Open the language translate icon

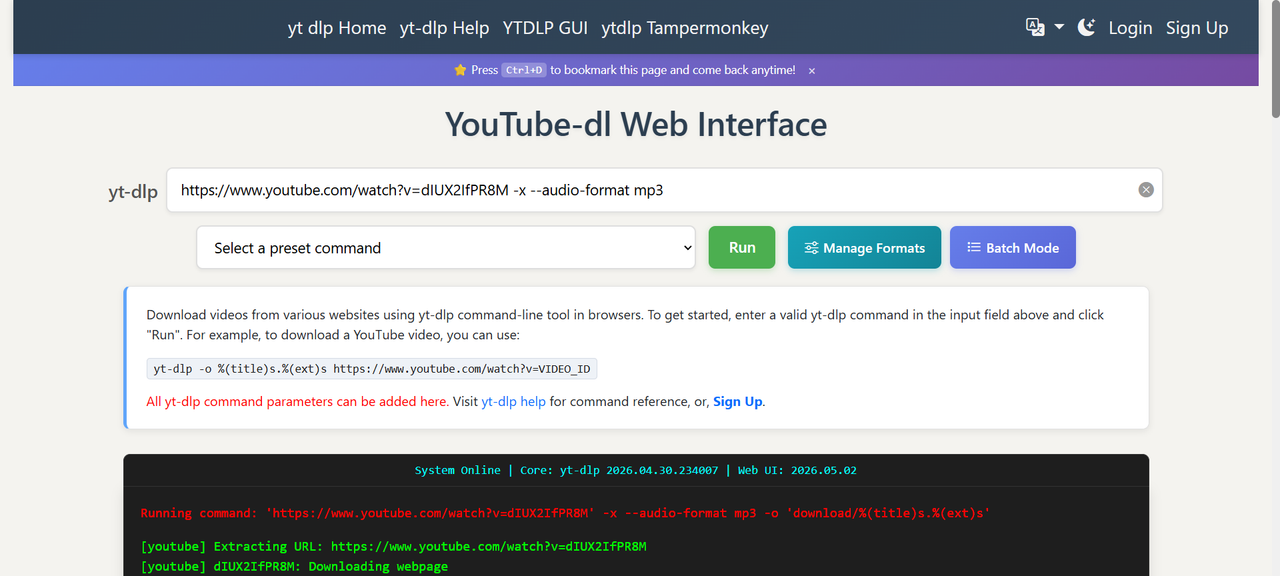pyautogui.click(x=1036, y=28)
